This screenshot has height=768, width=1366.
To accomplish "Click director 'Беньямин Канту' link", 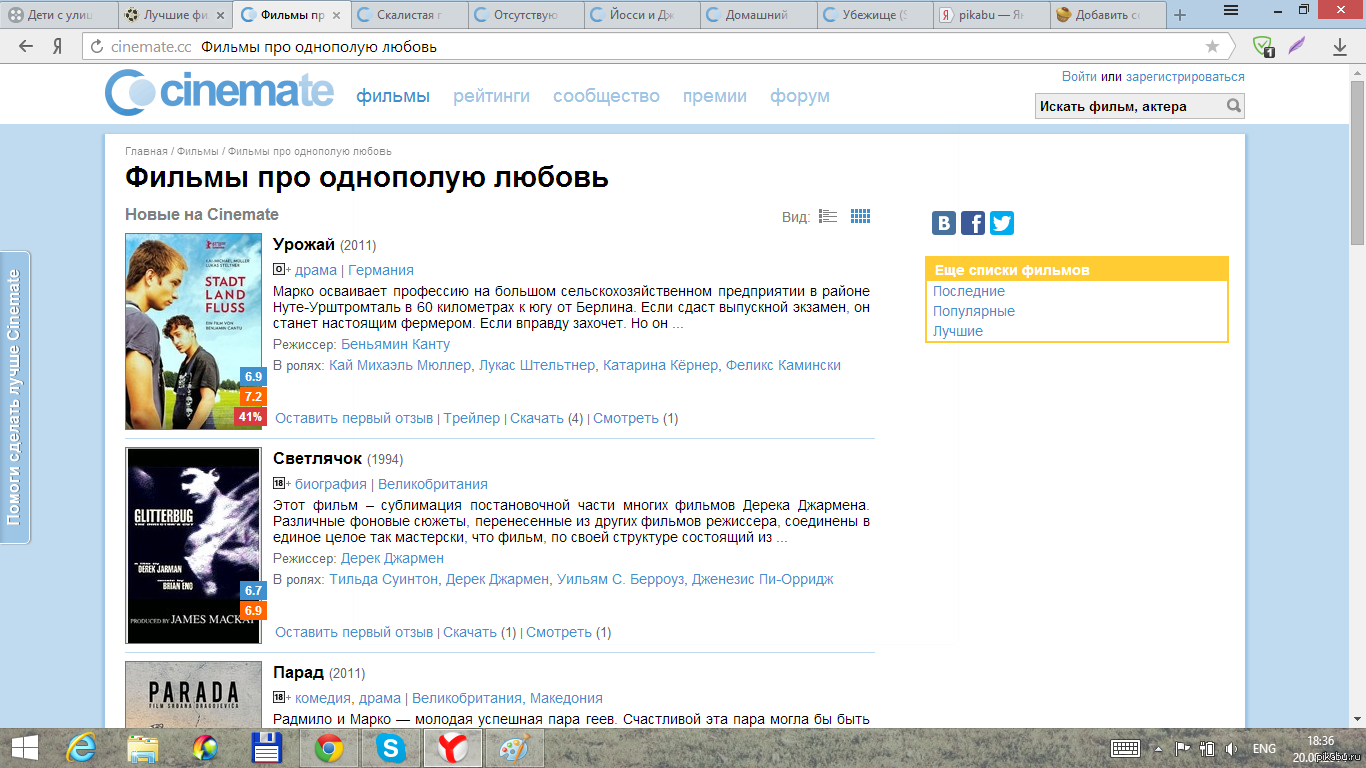I will pos(396,344).
